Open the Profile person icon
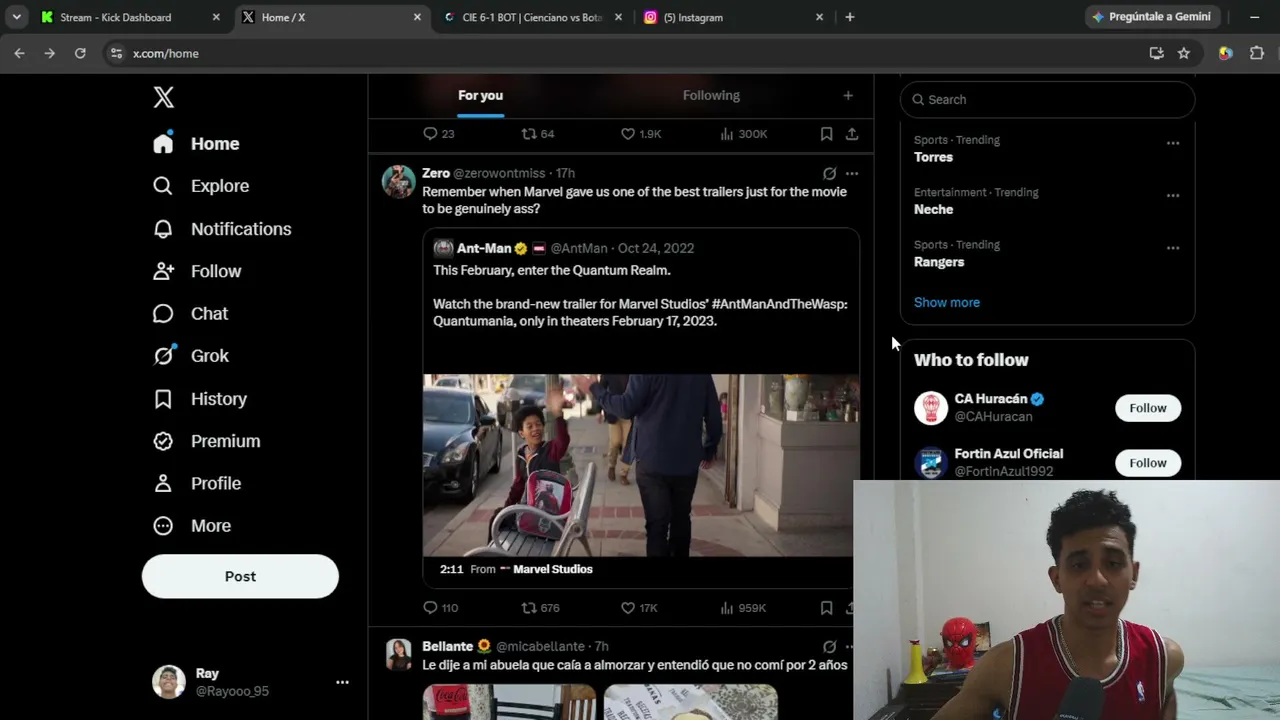 [x=163, y=483]
